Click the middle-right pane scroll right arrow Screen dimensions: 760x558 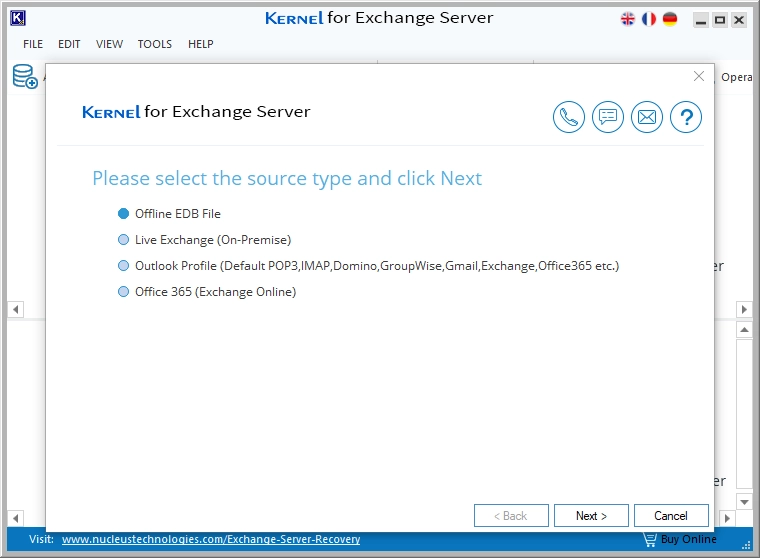tap(744, 309)
